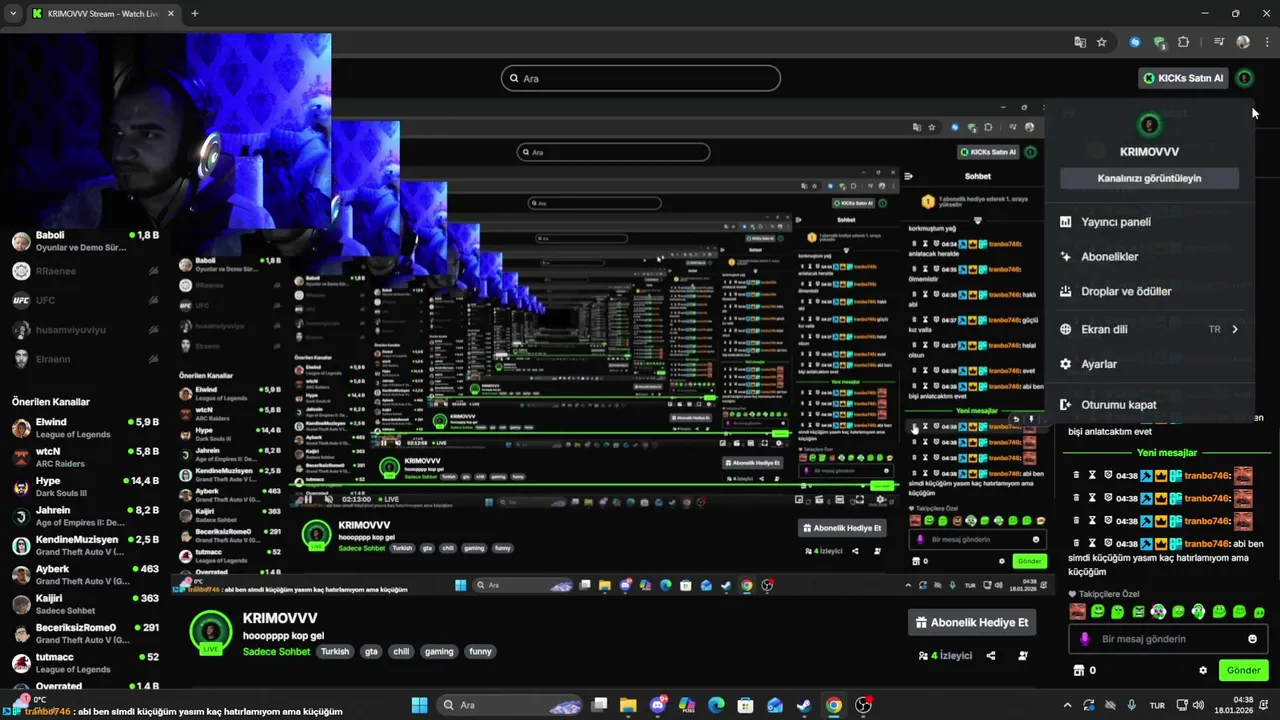Screen dimensions: 1280x720
Task: Click Sadece Sohbet category link
Action: click(277, 651)
